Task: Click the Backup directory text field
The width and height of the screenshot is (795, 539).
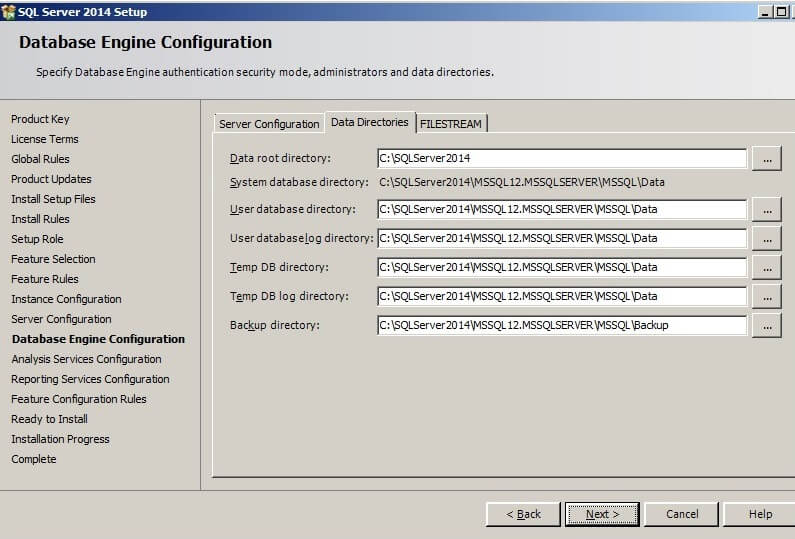Action: [x=561, y=325]
